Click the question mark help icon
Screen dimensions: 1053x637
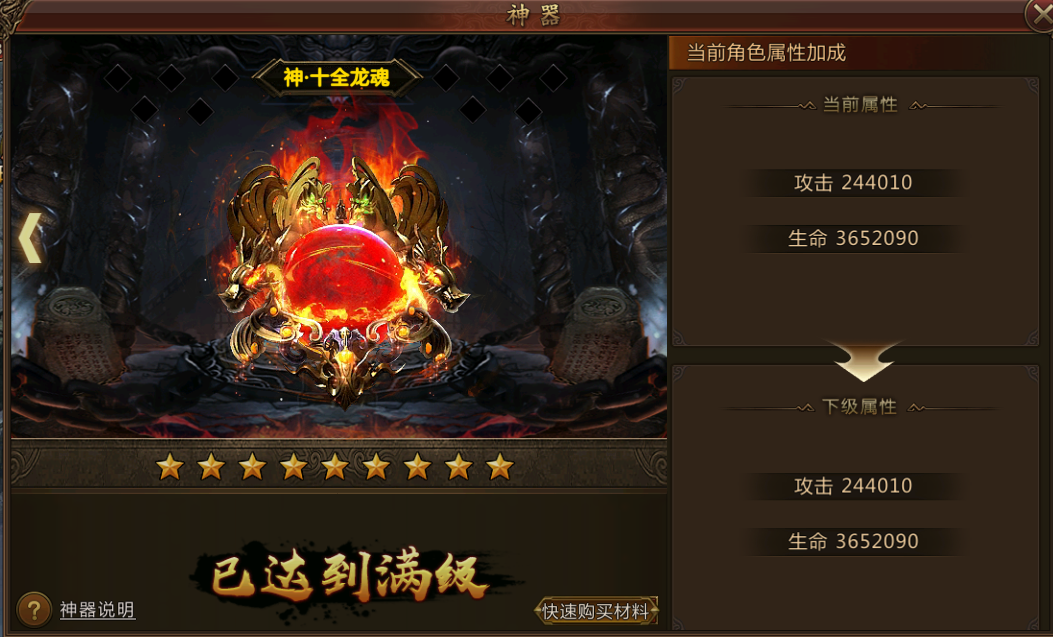(33, 609)
